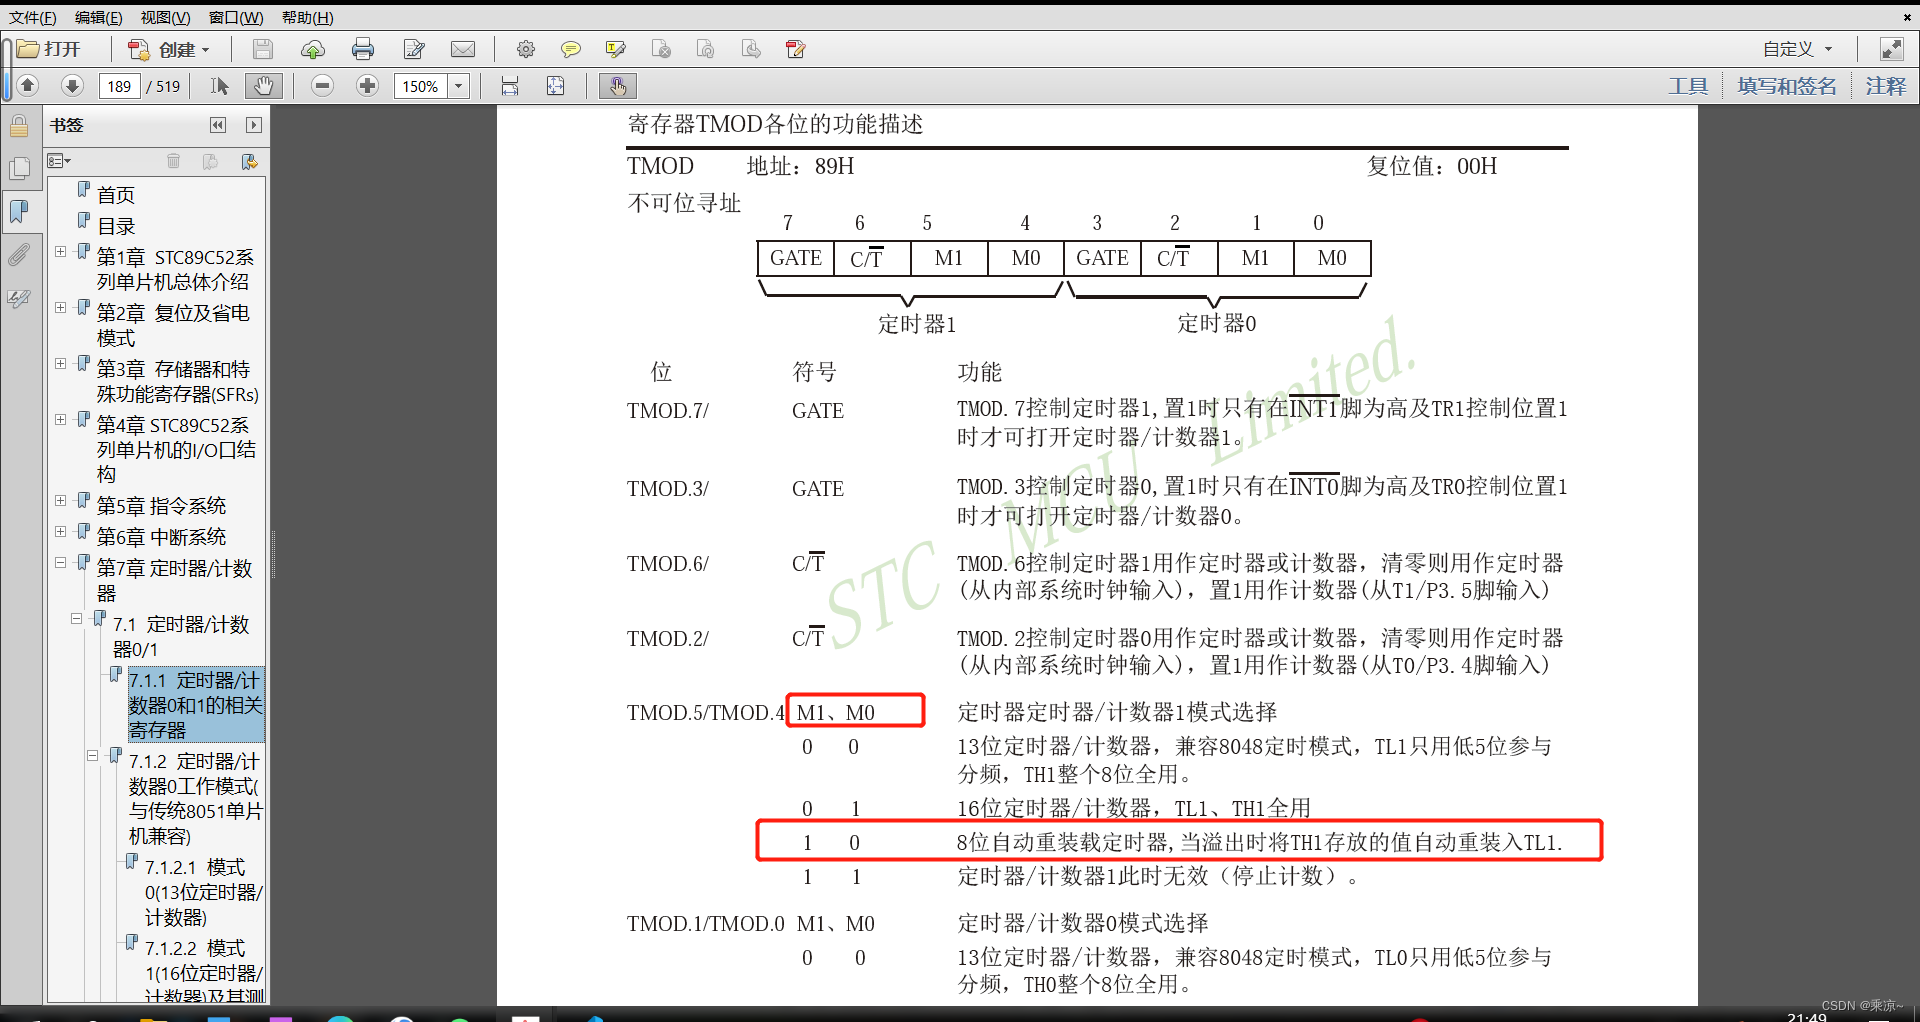Screen dimensions: 1920x1022
Task: Select the 7.1.2.1 模式0 bookmark
Action: pyautogui.click(x=204, y=892)
